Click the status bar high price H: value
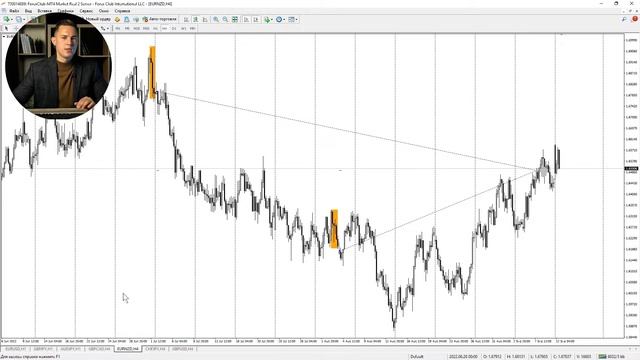 coord(516,357)
